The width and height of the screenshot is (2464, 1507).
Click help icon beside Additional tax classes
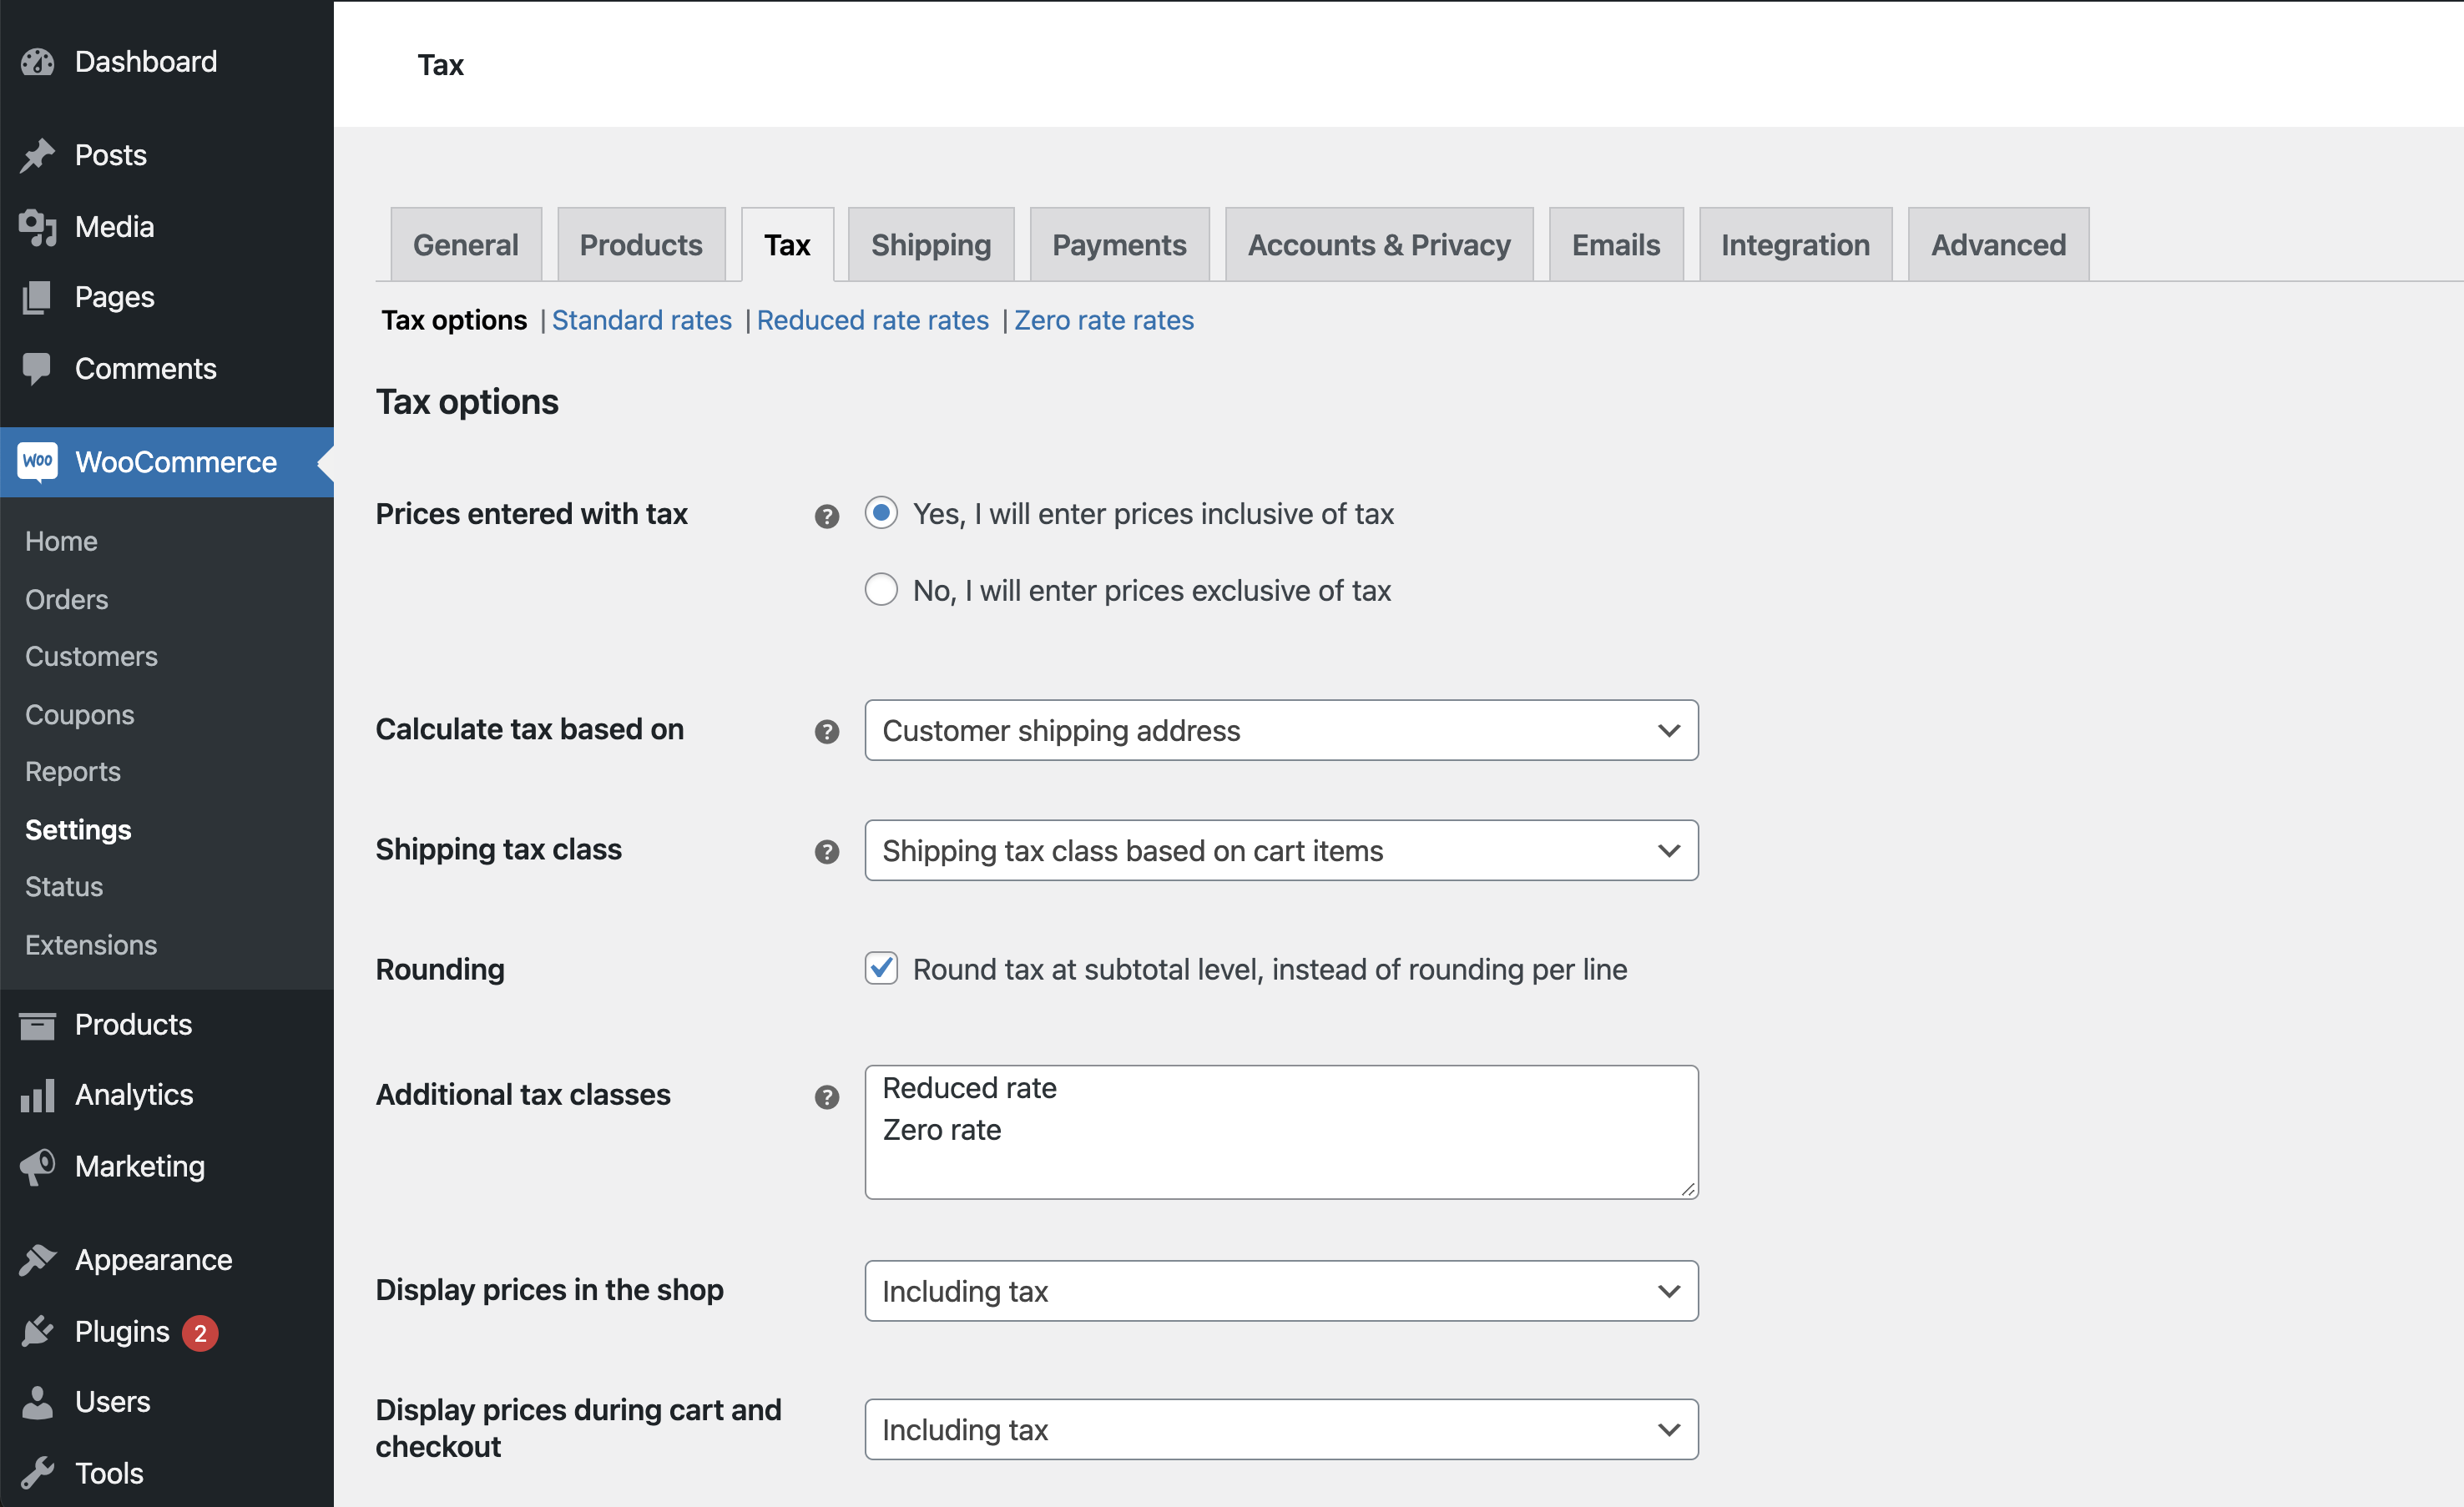(826, 1097)
